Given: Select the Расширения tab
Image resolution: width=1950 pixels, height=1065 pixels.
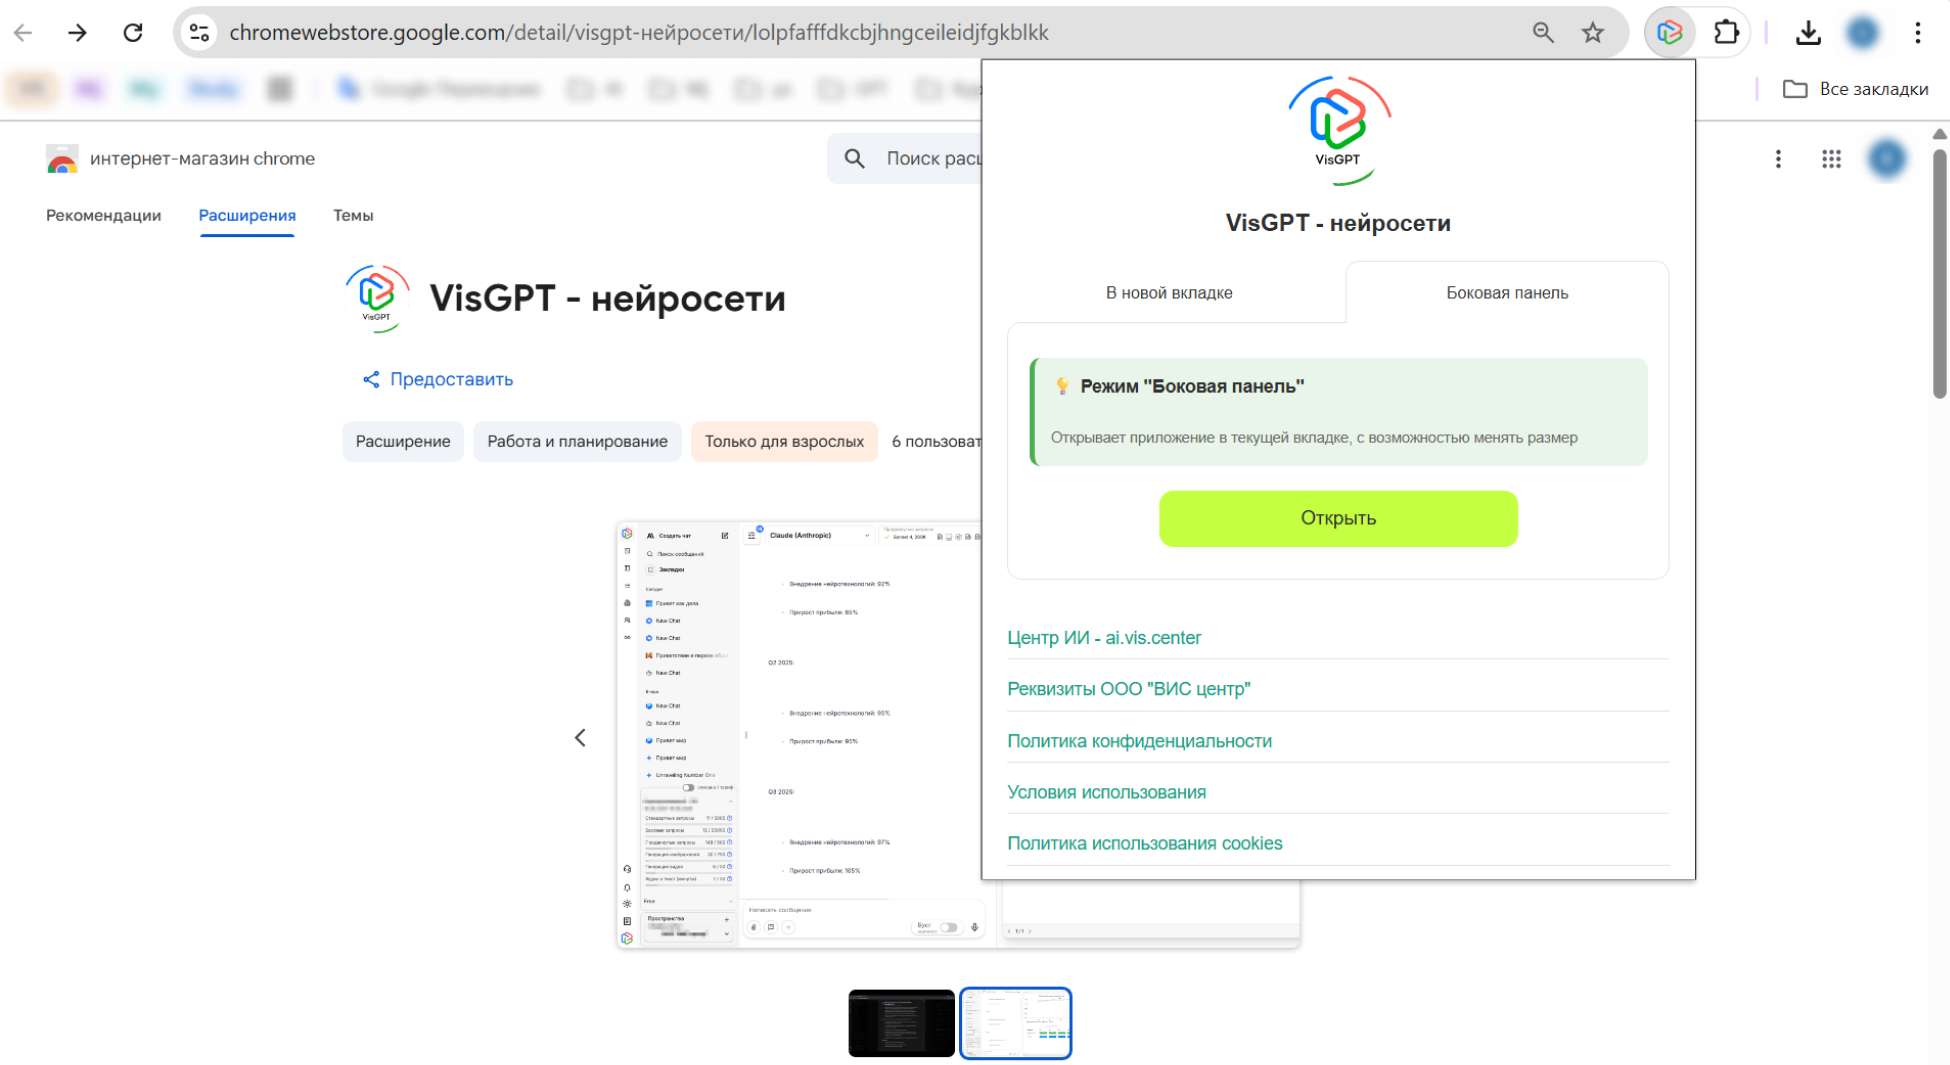Looking at the screenshot, I should tap(247, 216).
